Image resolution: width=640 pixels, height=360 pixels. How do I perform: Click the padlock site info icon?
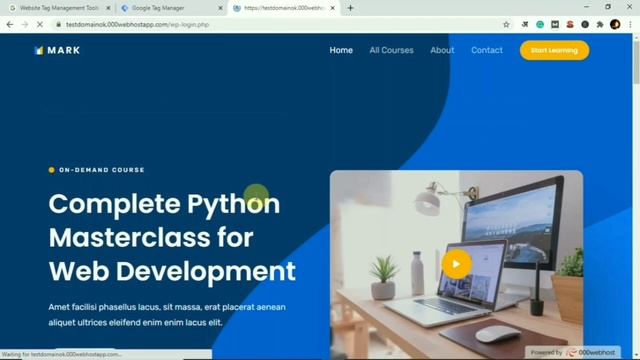pos(58,24)
